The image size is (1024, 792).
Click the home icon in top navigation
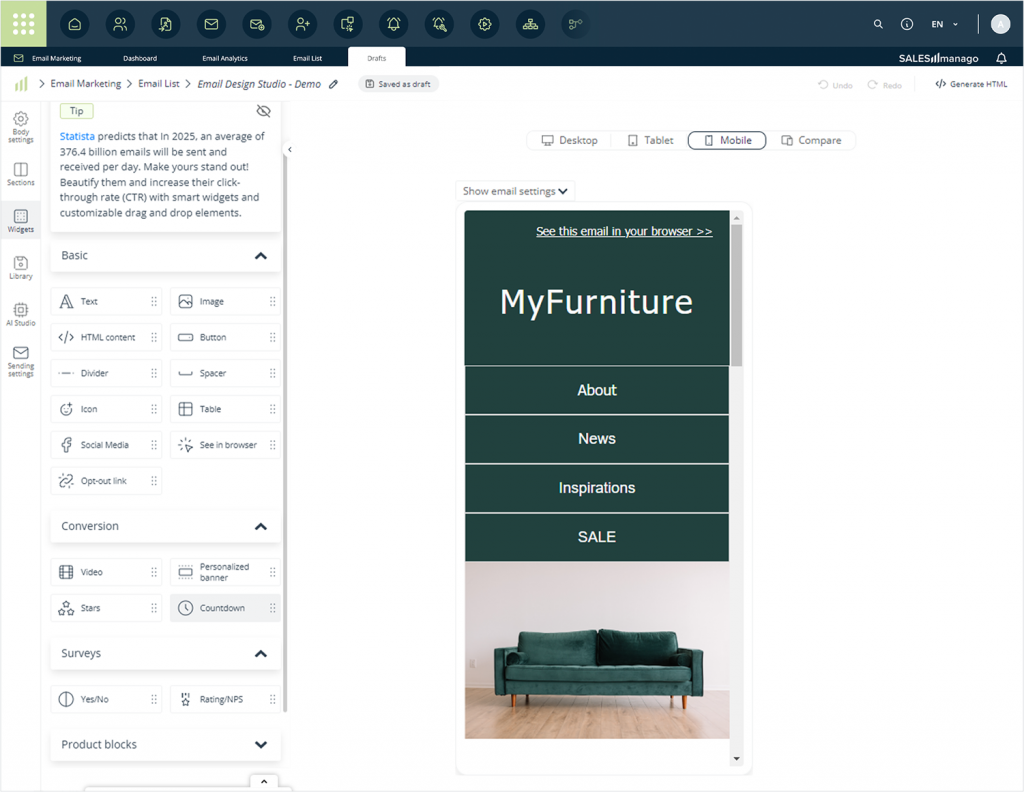click(75, 24)
